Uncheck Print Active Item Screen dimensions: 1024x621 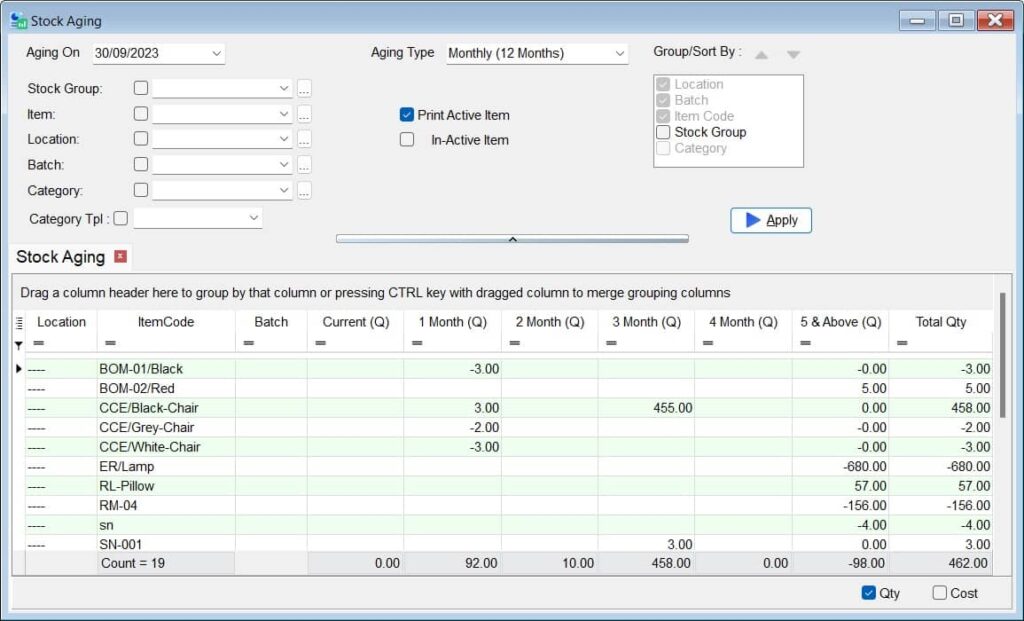[x=407, y=115]
